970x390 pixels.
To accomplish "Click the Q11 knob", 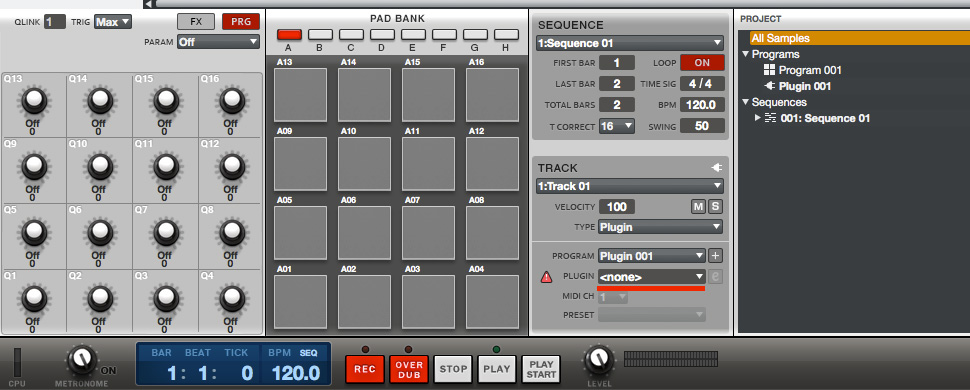I will (165, 166).
